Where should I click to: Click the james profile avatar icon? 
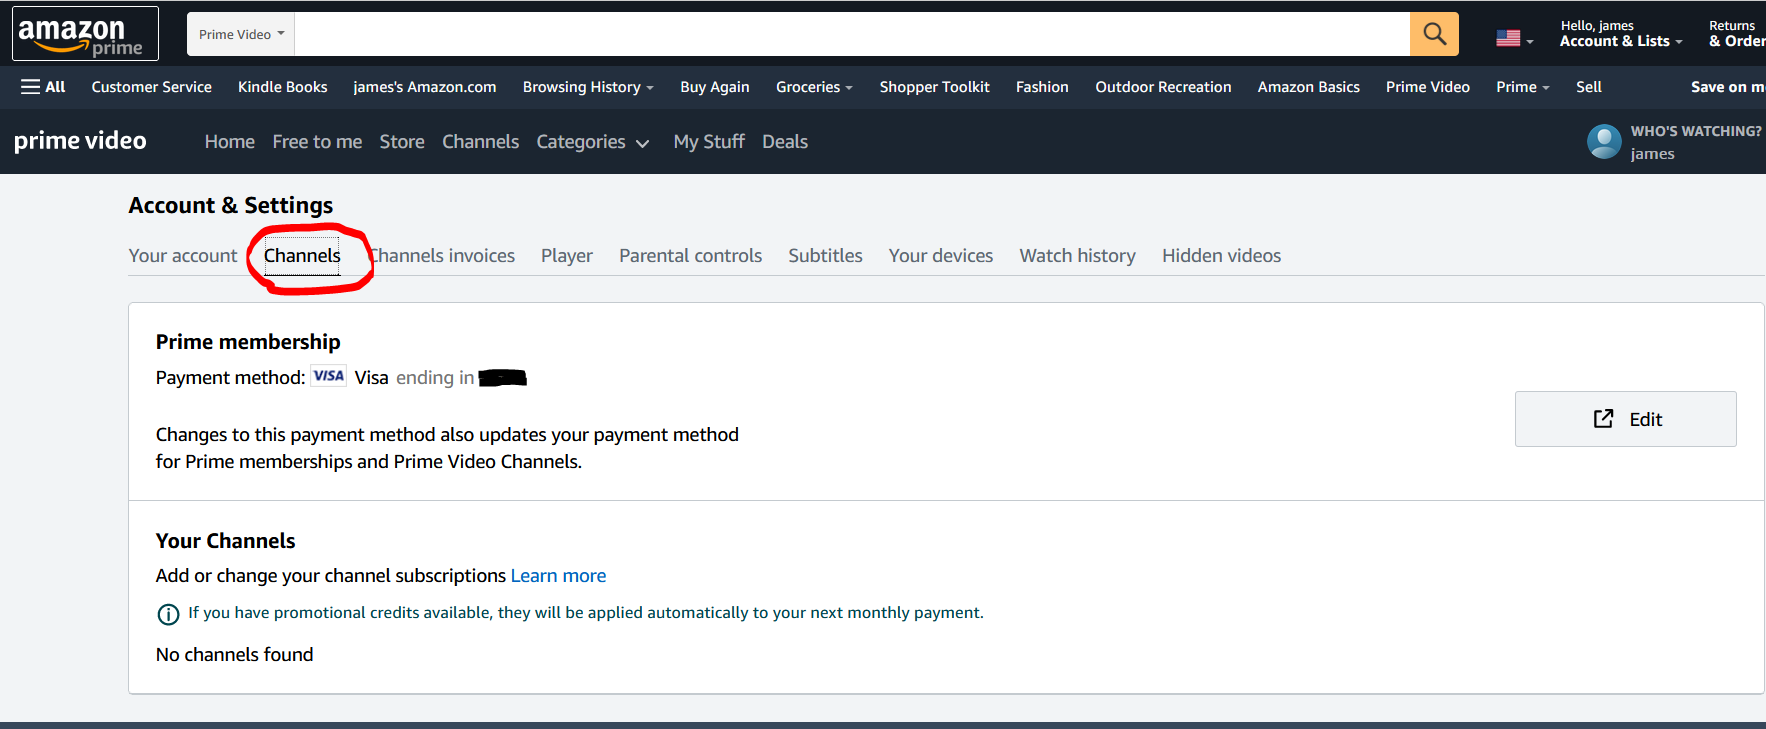[x=1604, y=142]
